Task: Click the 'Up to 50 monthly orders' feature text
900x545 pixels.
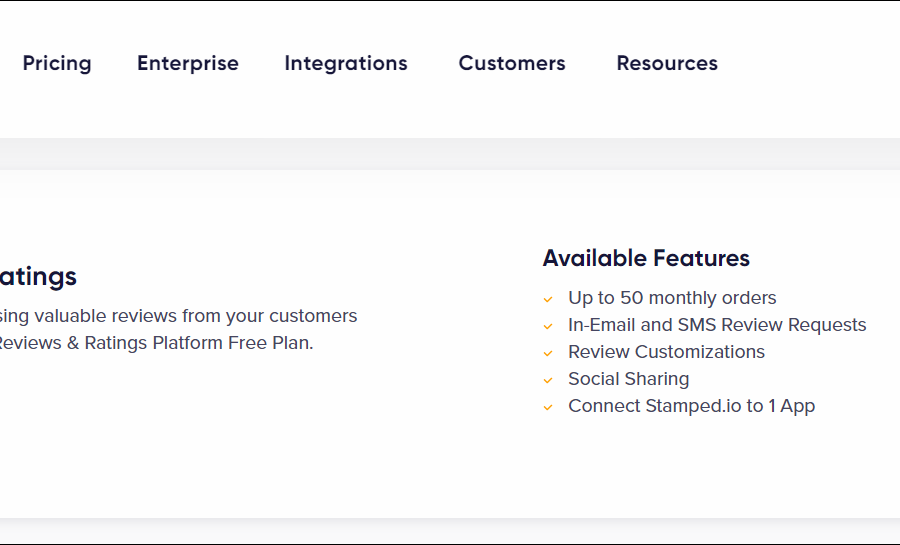Action: [x=672, y=298]
